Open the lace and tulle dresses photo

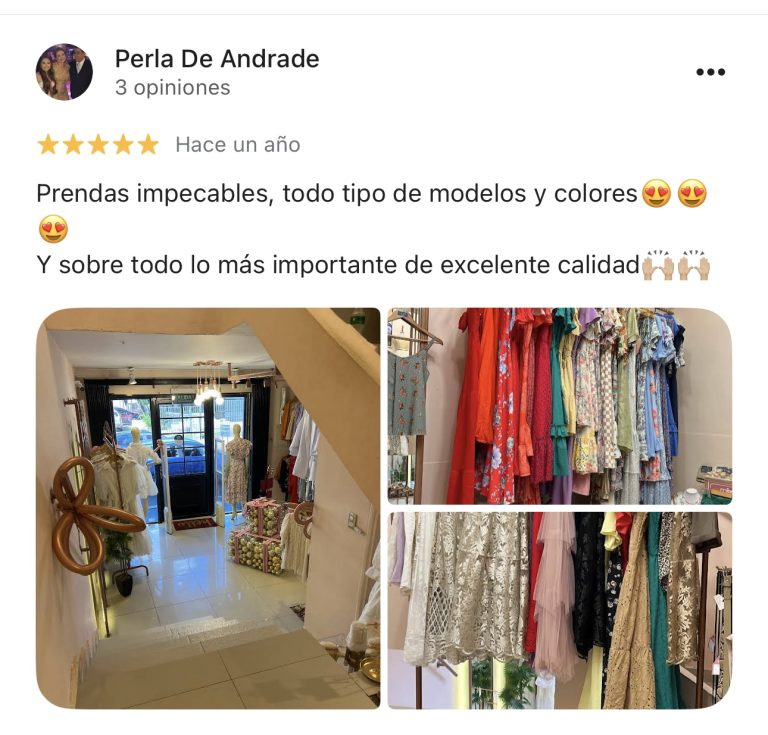click(x=560, y=611)
